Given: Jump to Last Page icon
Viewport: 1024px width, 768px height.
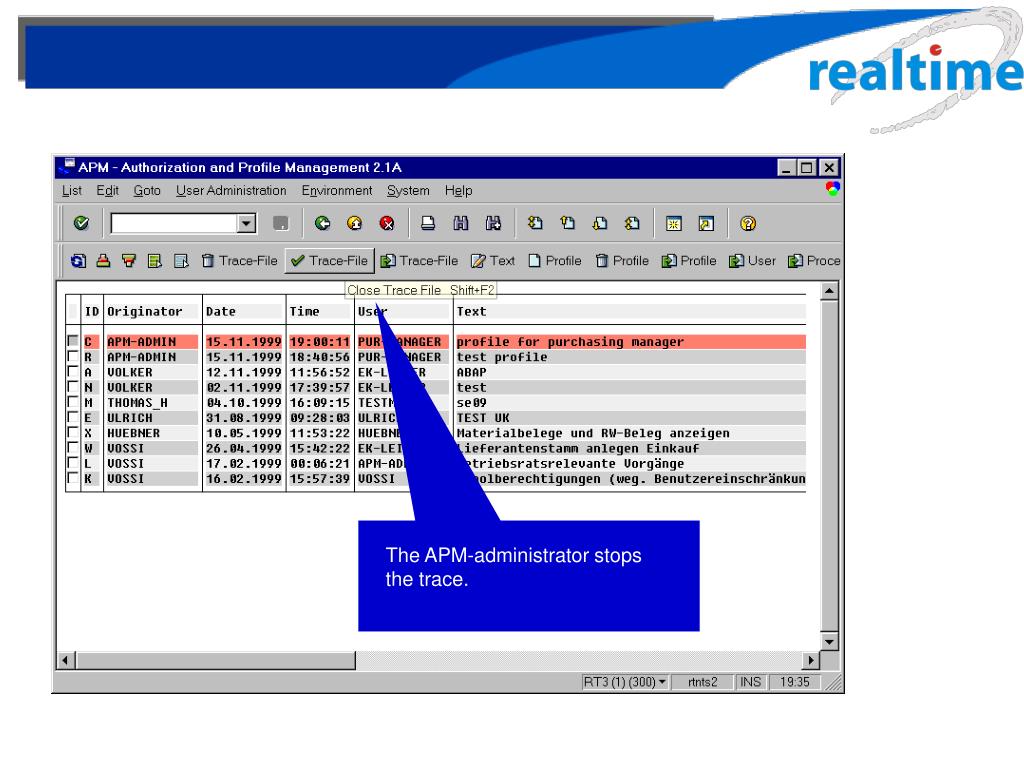Looking at the screenshot, I should 632,223.
